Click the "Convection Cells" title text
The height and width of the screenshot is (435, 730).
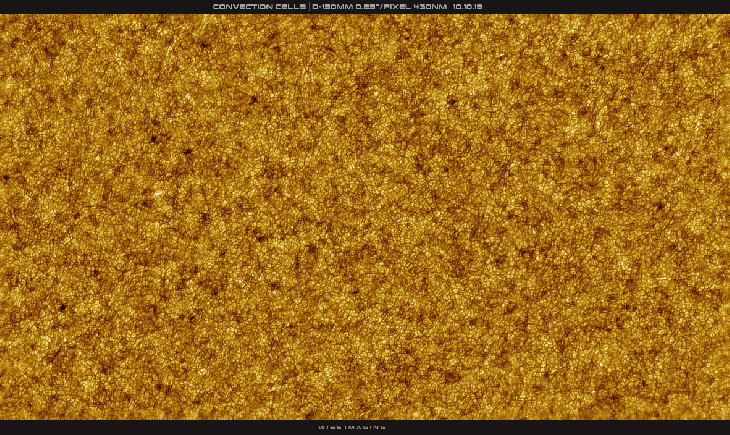tap(259, 7)
